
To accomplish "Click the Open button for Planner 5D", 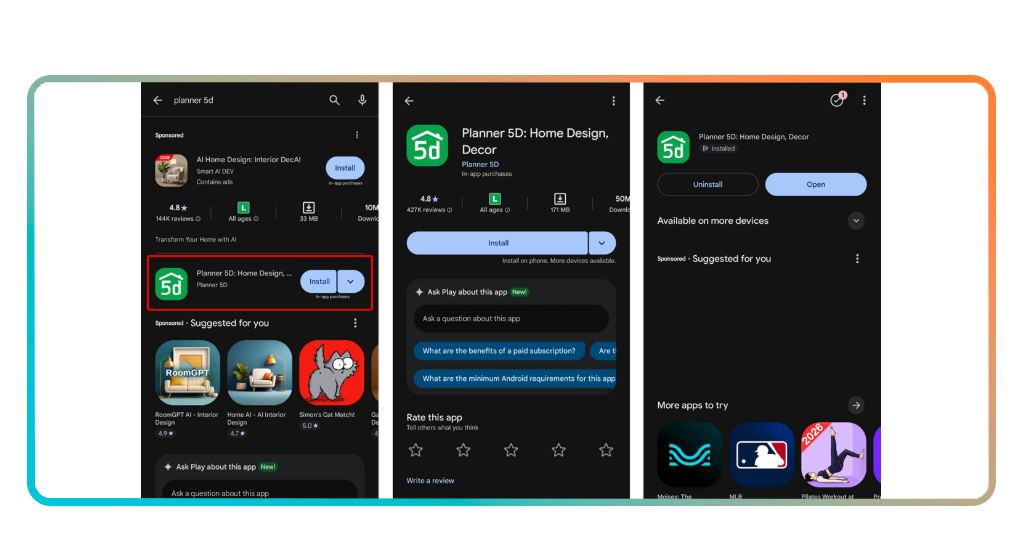I will 816,184.
